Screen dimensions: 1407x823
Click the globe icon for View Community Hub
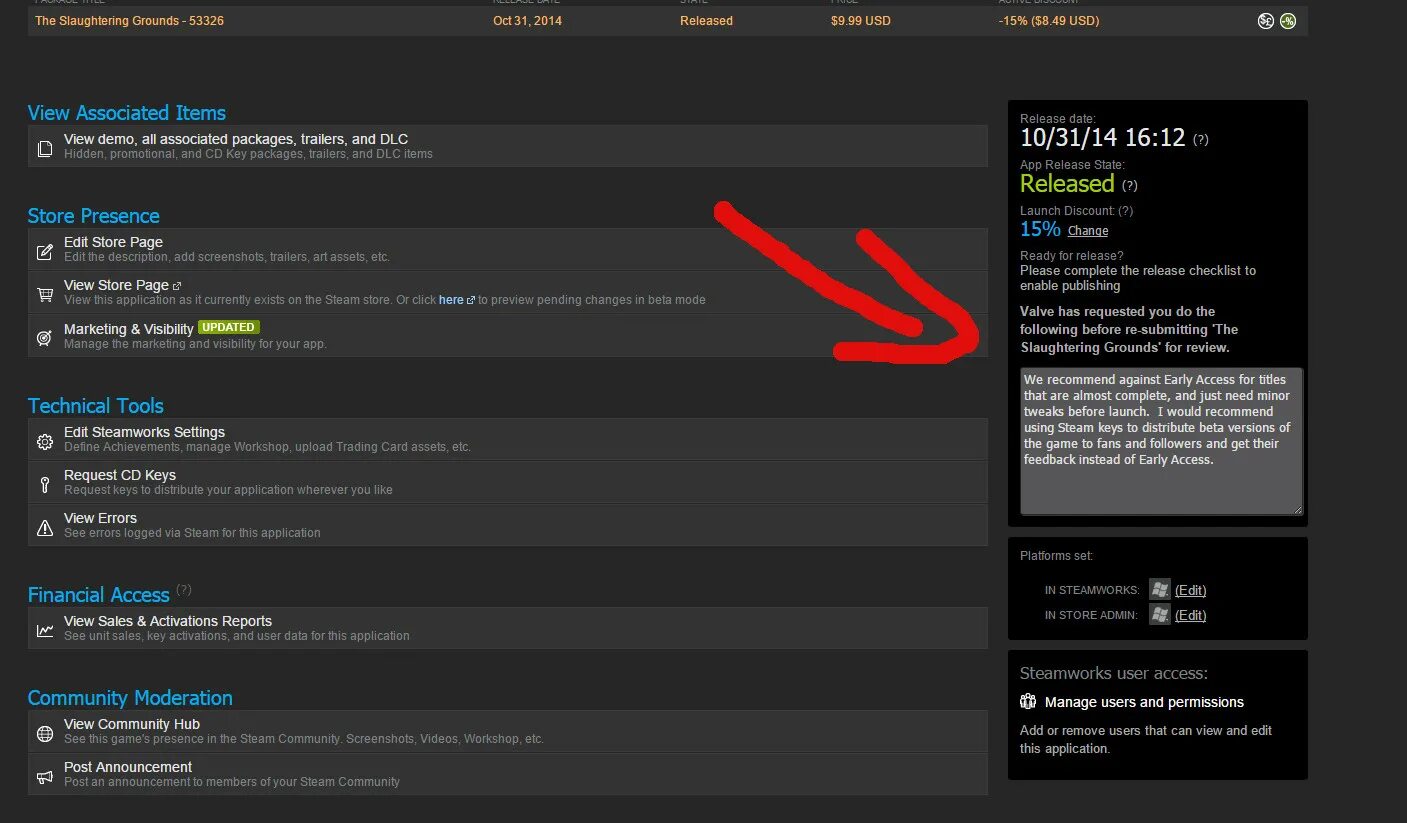coord(45,733)
